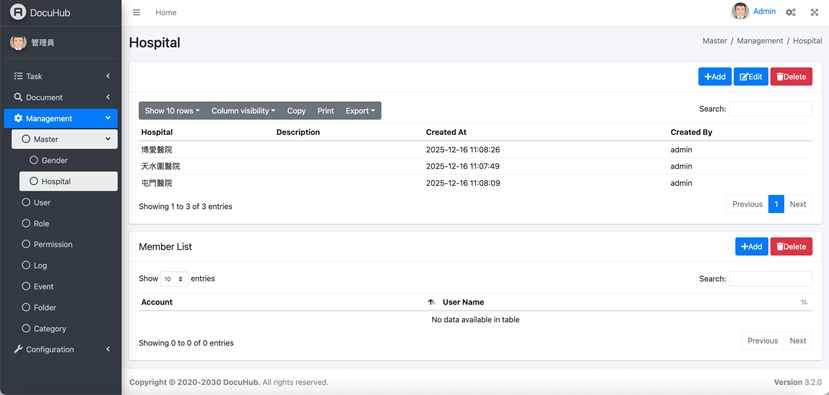Image resolution: width=829 pixels, height=395 pixels.
Task: Click the DocuHub logo icon
Action: (x=17, y=12)
